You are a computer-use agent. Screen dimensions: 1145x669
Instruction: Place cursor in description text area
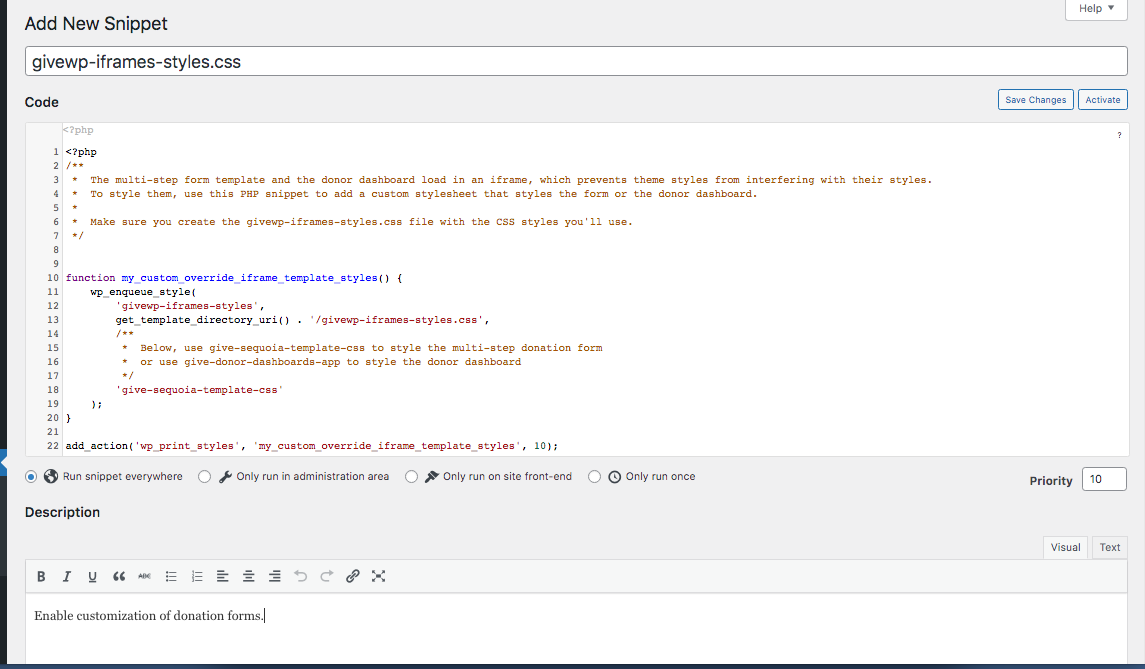576,628
